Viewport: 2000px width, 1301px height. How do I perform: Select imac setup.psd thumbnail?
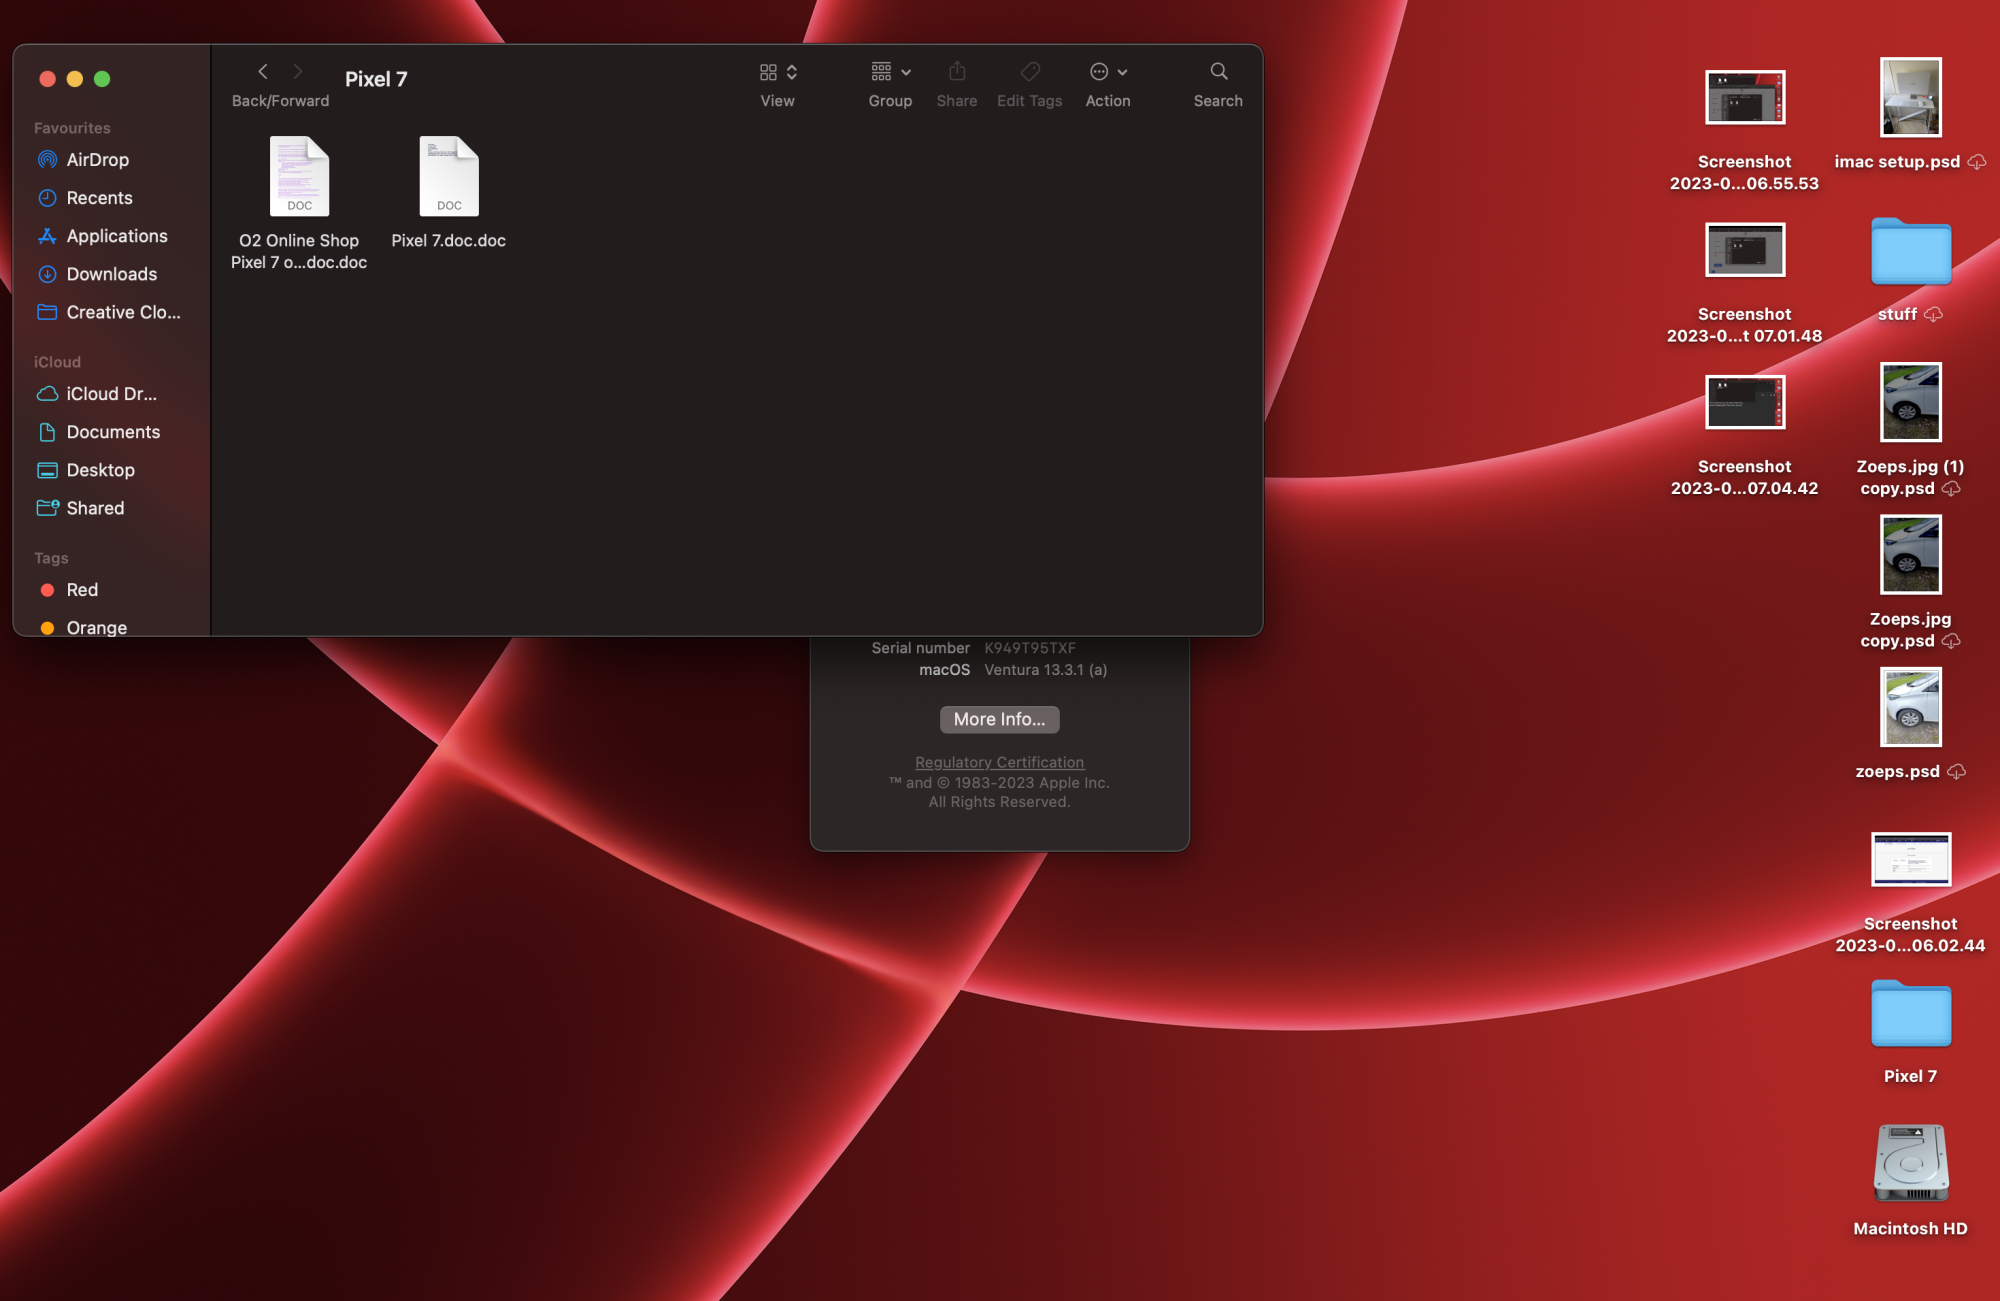pyautogui.click(x=1909, y=98)
